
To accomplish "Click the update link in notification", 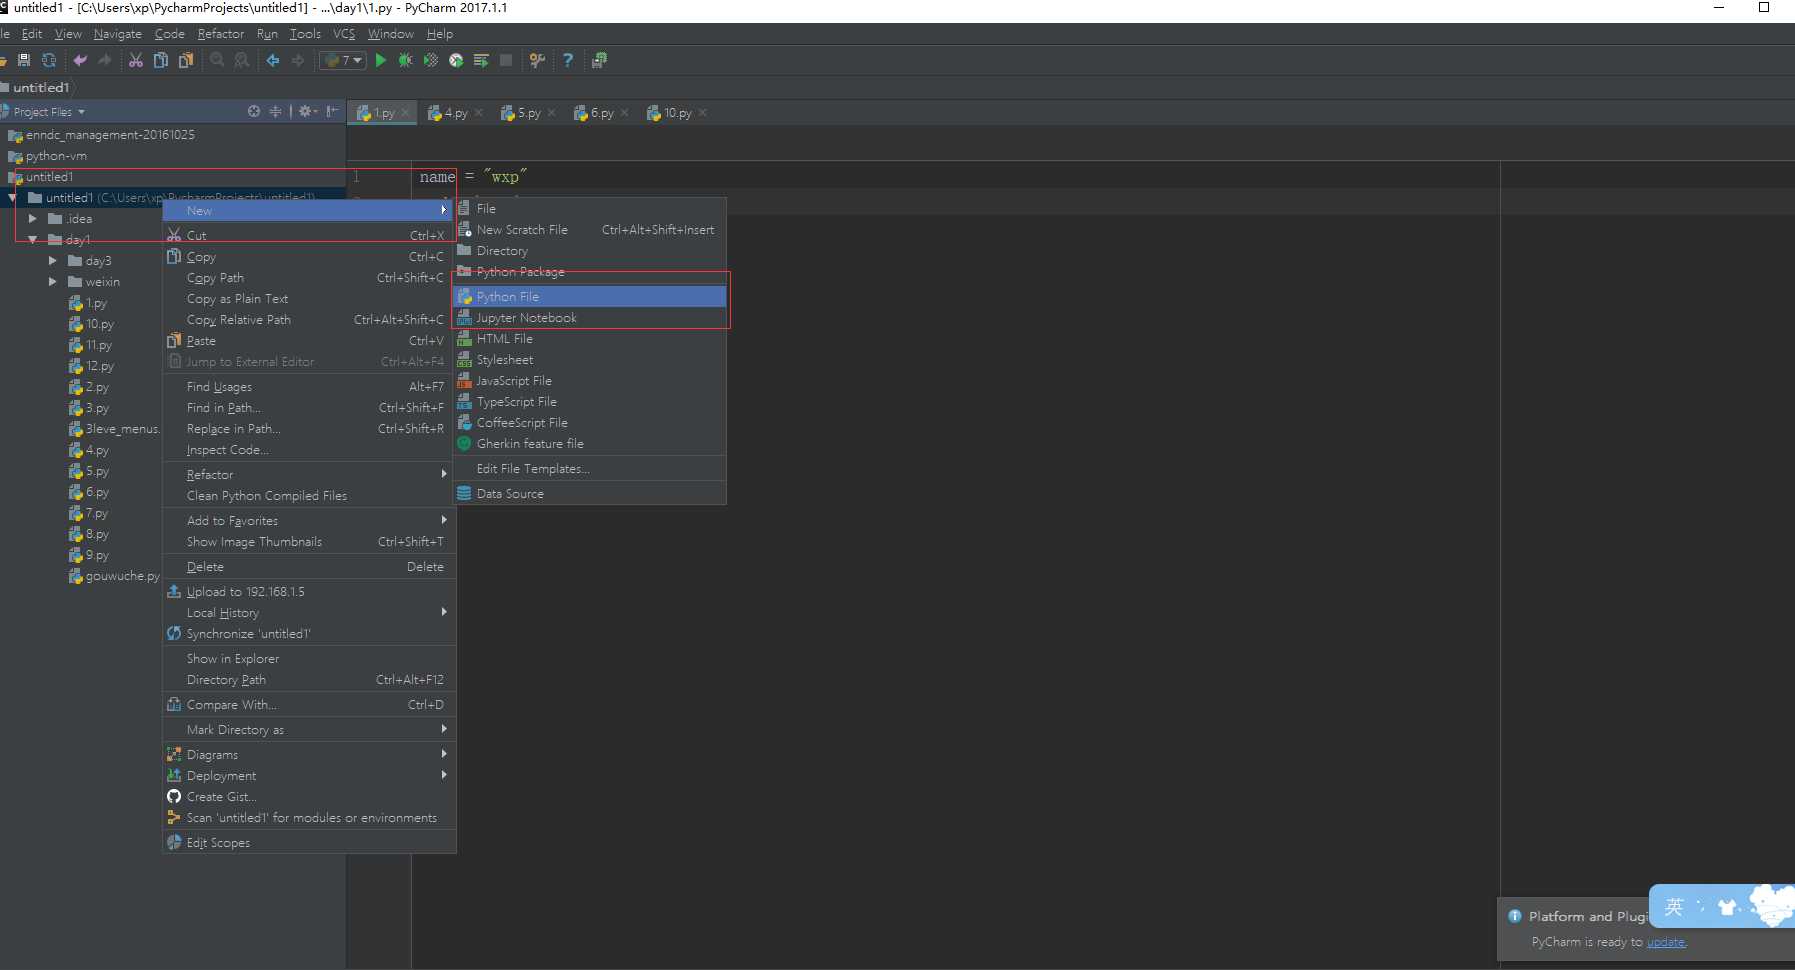I will click(x=1666, y=942).
